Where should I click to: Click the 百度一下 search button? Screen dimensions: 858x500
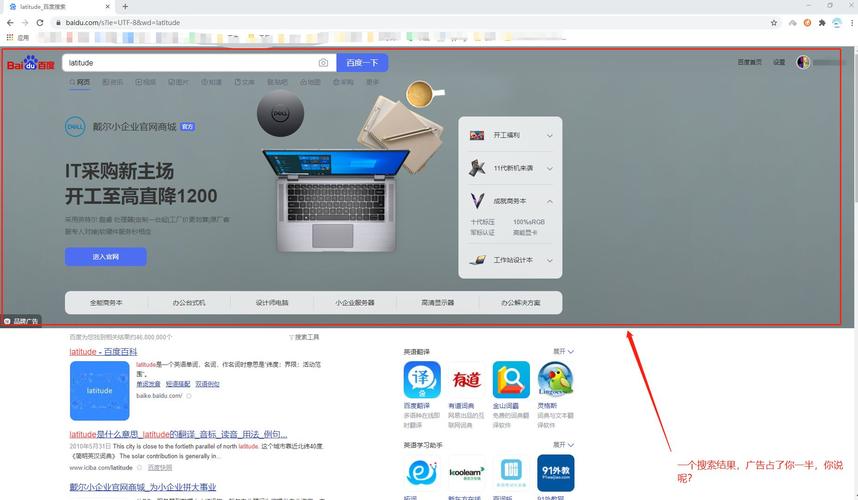362,63
